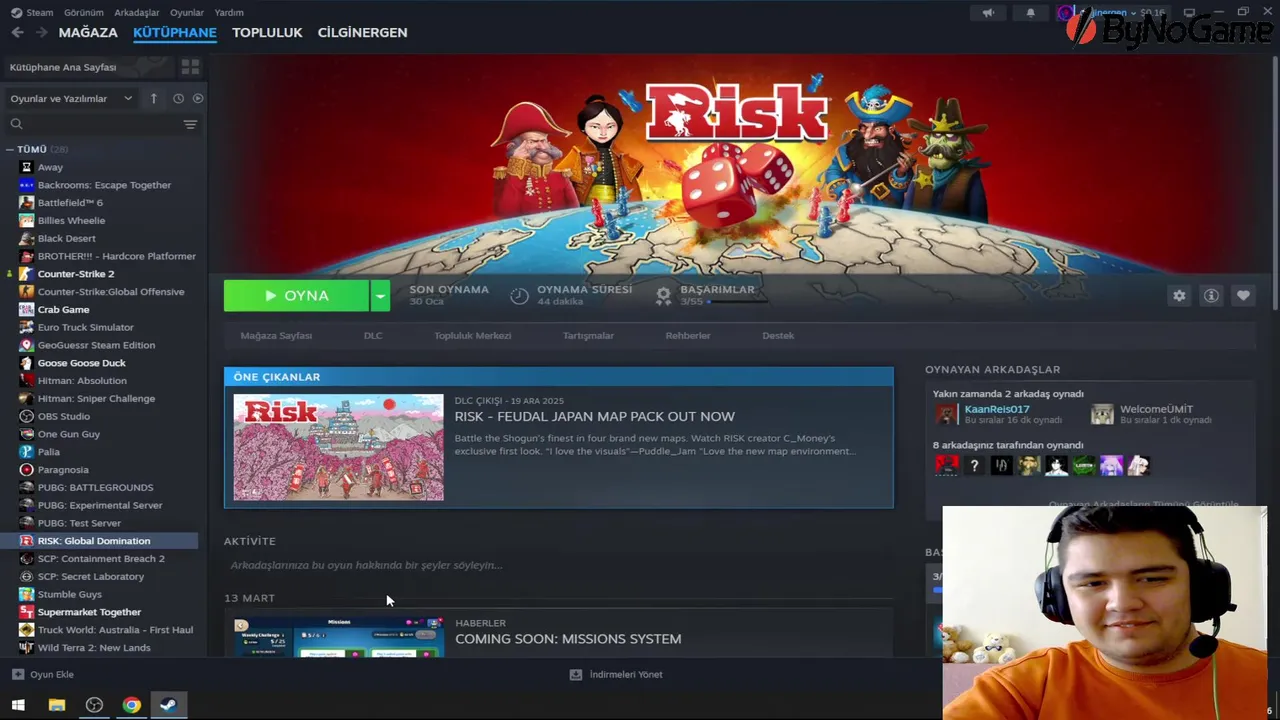The height and width of the screenshot is (720, 1280).
Task: Open the KÜTÜPHANE tab
Action: (175, 32)
